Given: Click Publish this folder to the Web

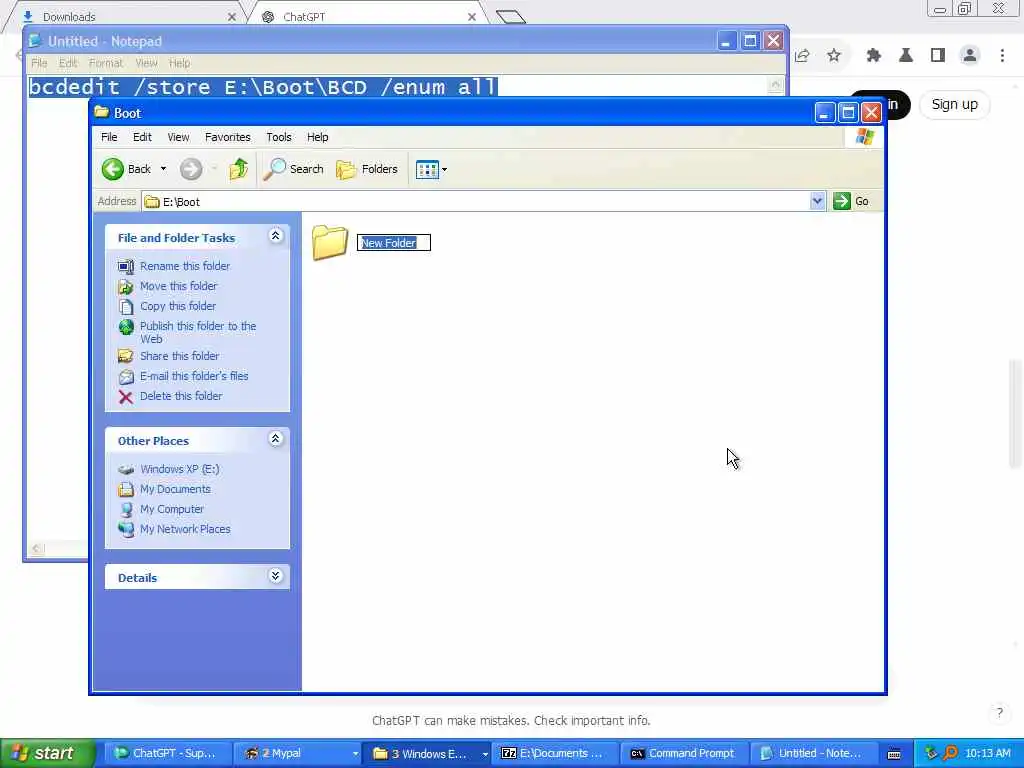Looking at the screenshot, I should point(198,332).
